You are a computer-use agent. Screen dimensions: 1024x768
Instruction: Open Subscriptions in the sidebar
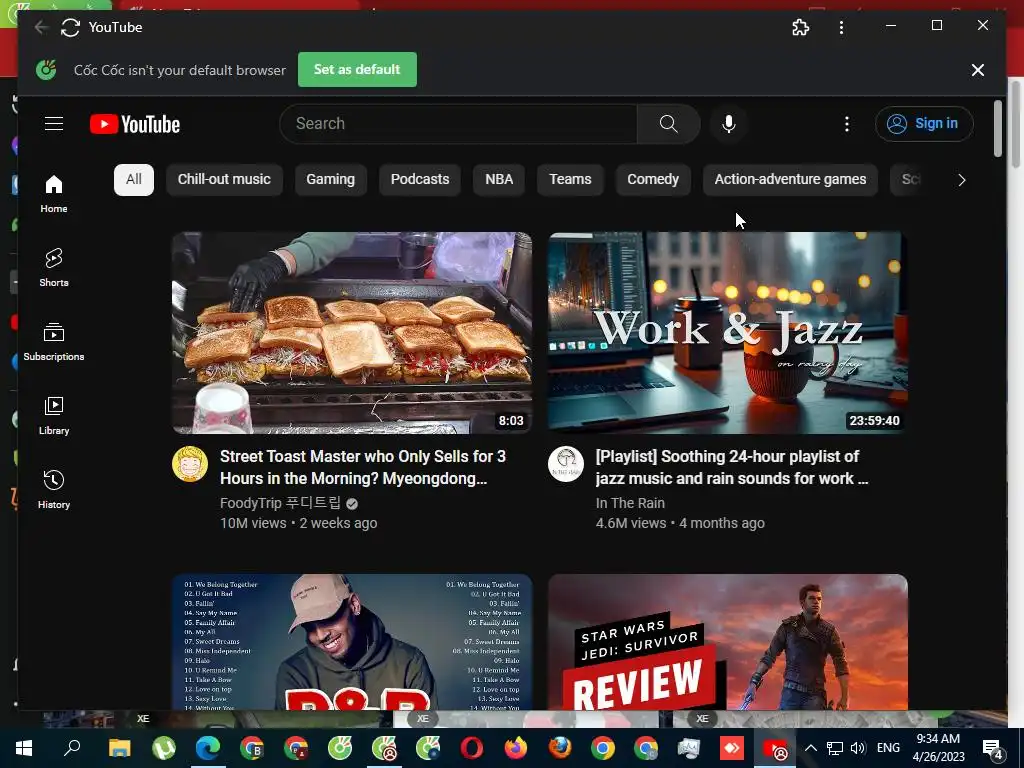pyautogui.click(x=54, y=342)
